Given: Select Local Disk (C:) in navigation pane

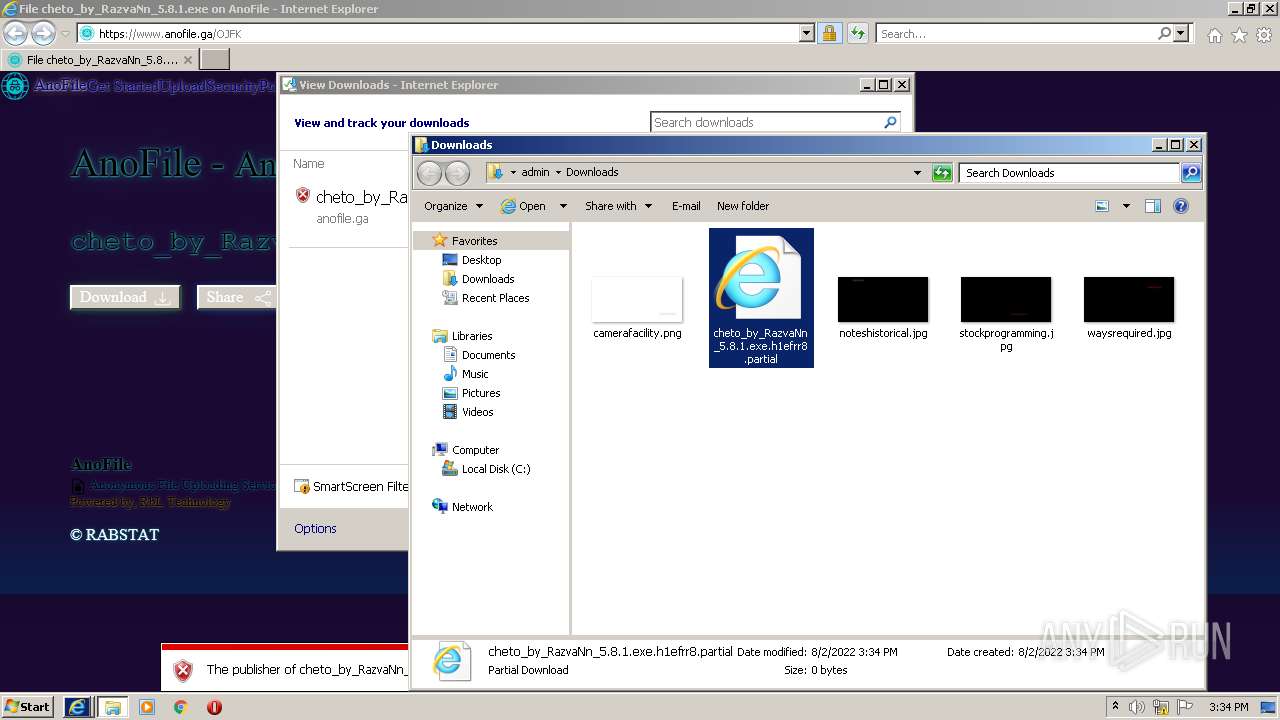Looking at the screenshot, I should pyautogui.click(x=496, y=469).
